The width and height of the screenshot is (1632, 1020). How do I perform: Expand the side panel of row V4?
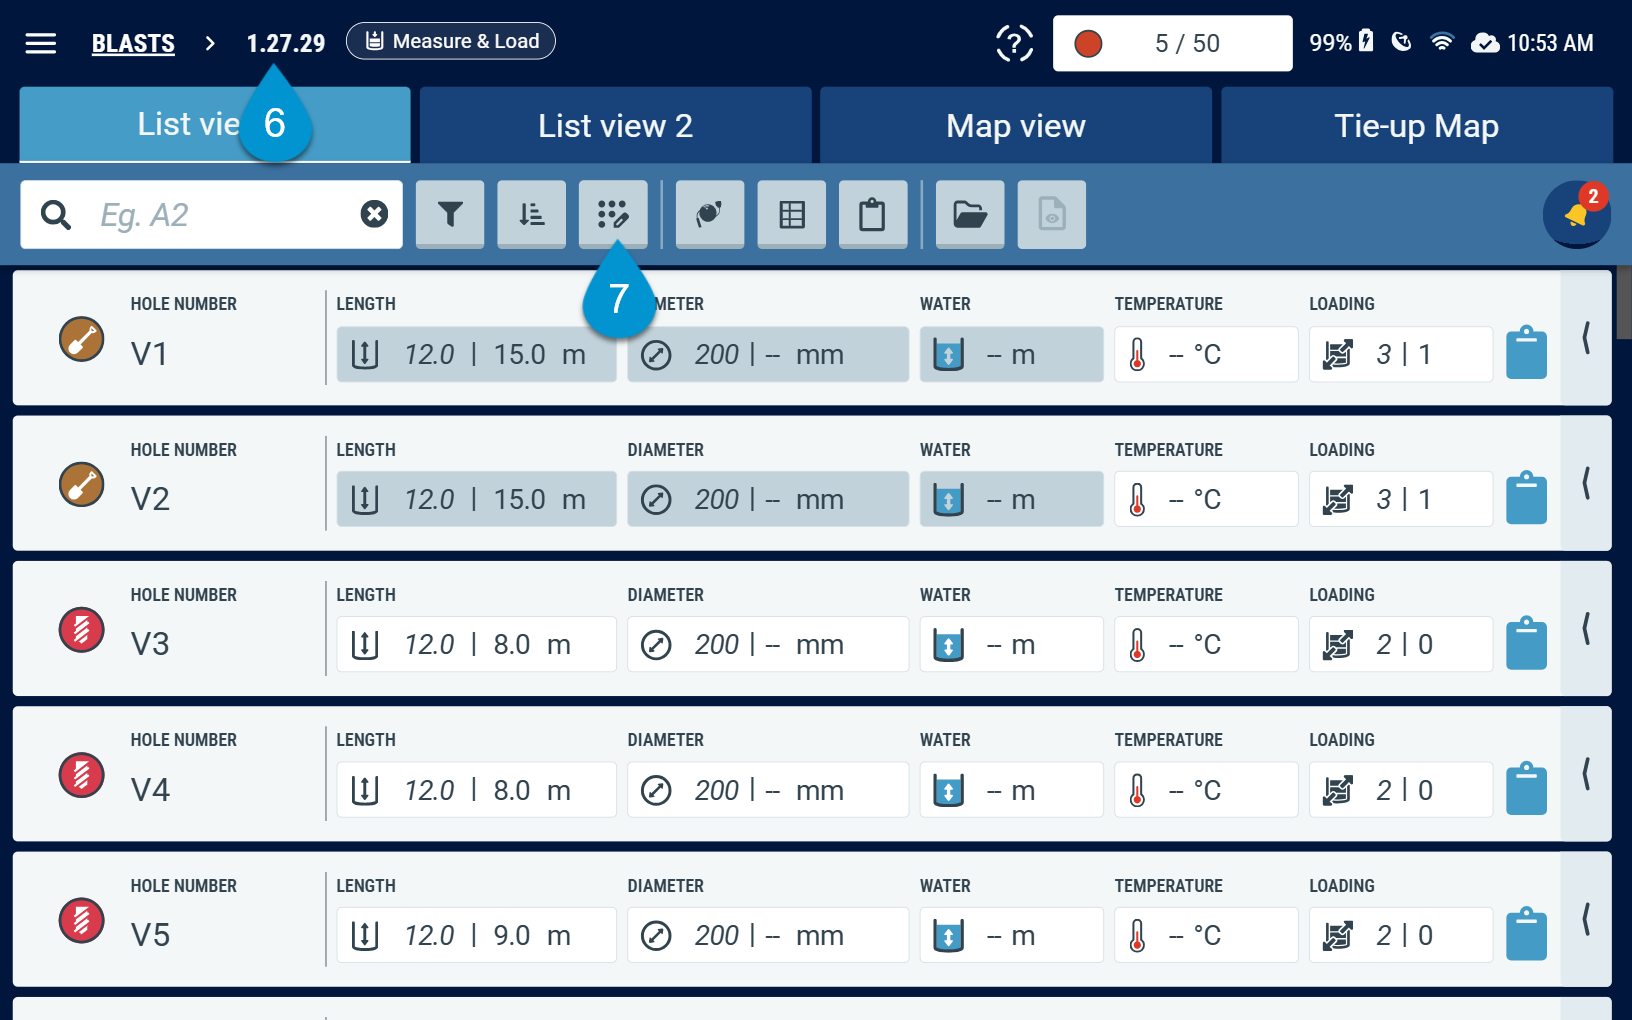1586,774
